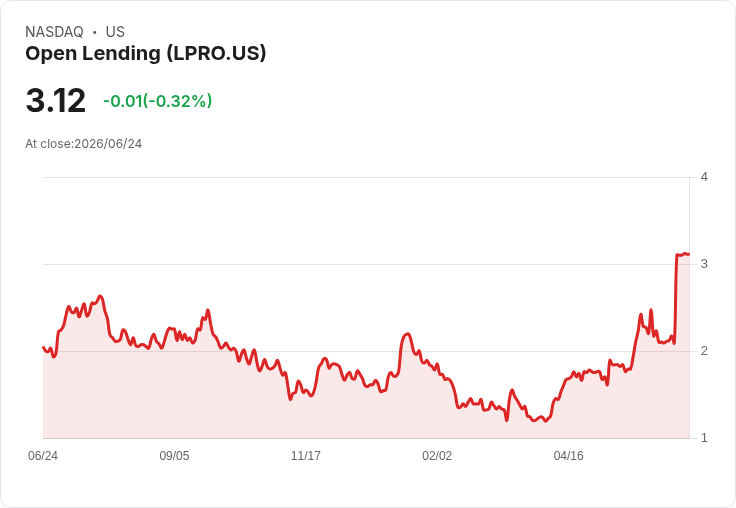736x508 pixels.
Task: Click the y-axis label 2
Action: (x=704, y=351)
